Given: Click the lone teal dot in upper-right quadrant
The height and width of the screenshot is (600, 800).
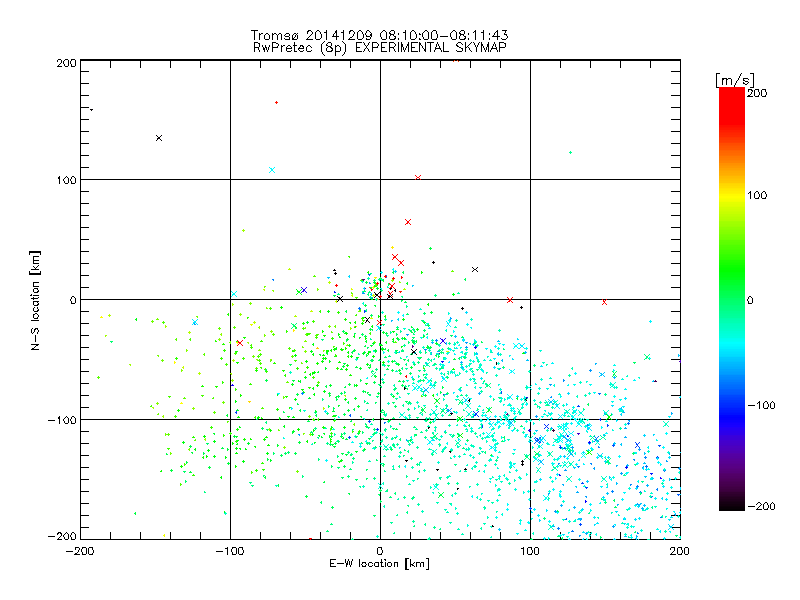Looking at the screenshot, I should coord(570,153).
